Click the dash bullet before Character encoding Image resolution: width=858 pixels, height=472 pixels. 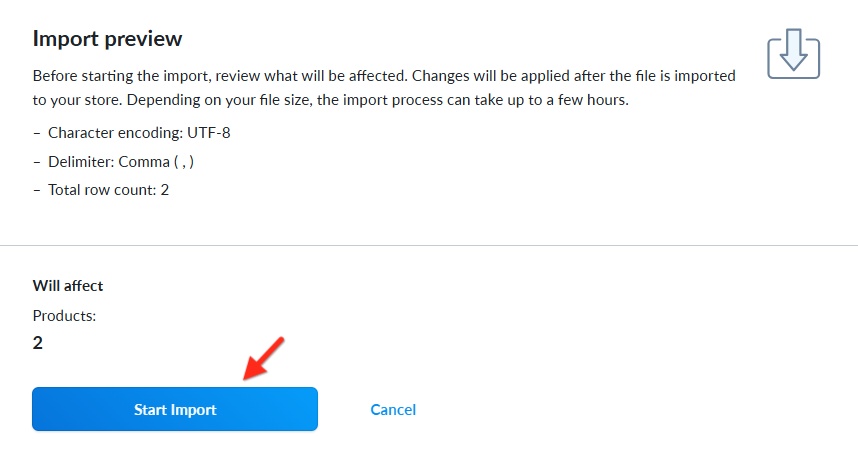[x=37, y=133]
